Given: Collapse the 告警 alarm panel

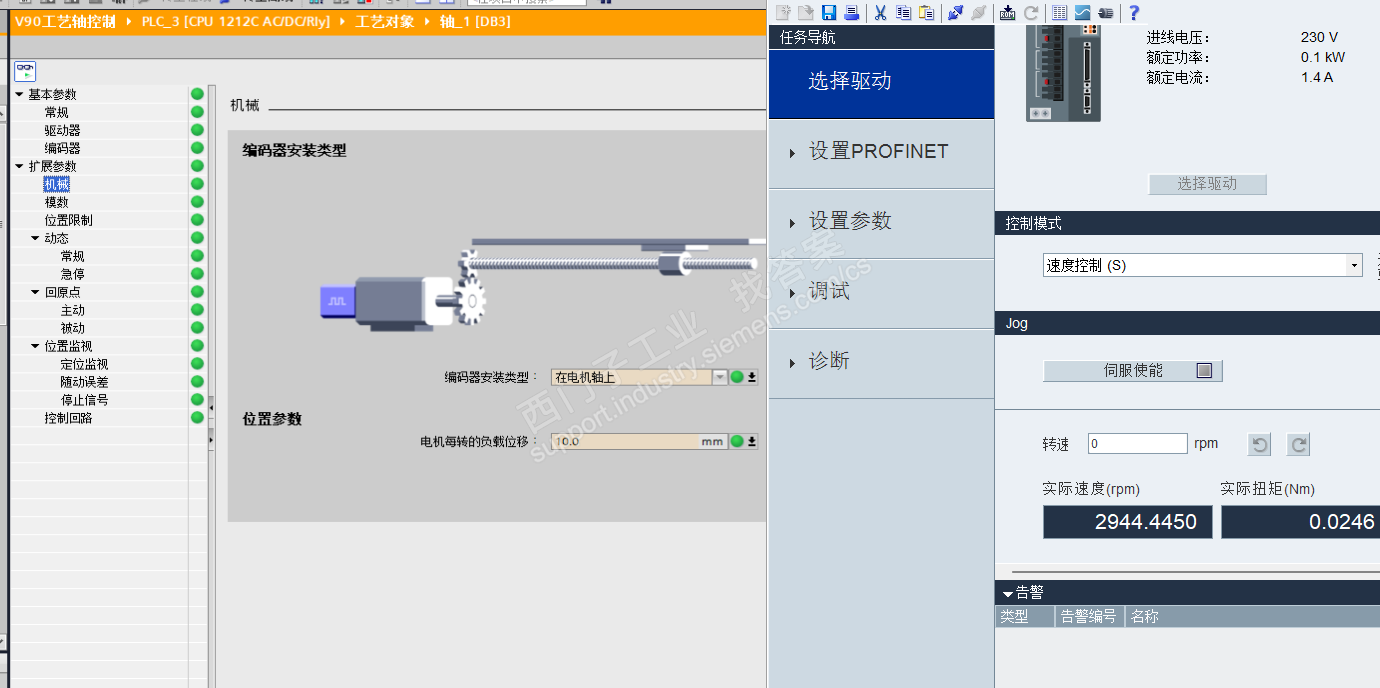Looking at the screenshot, I should coord(1008,593).
